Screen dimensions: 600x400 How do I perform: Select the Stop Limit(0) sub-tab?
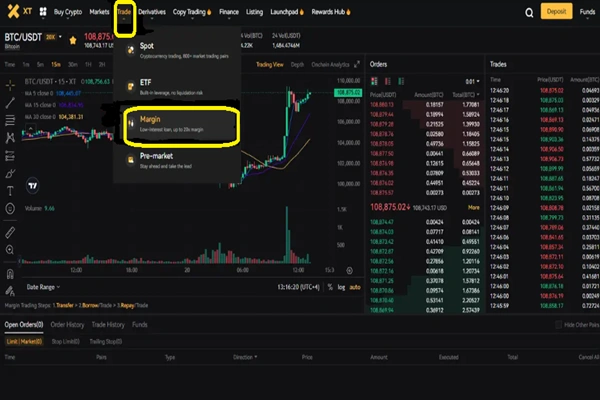click(65, 341)
